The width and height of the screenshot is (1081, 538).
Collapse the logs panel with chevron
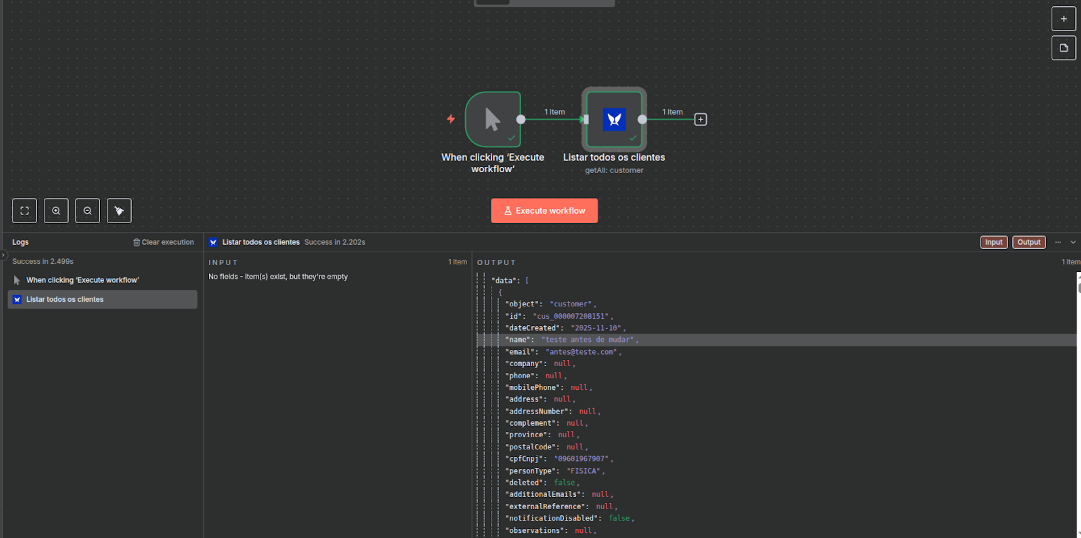click(1073, 242)
